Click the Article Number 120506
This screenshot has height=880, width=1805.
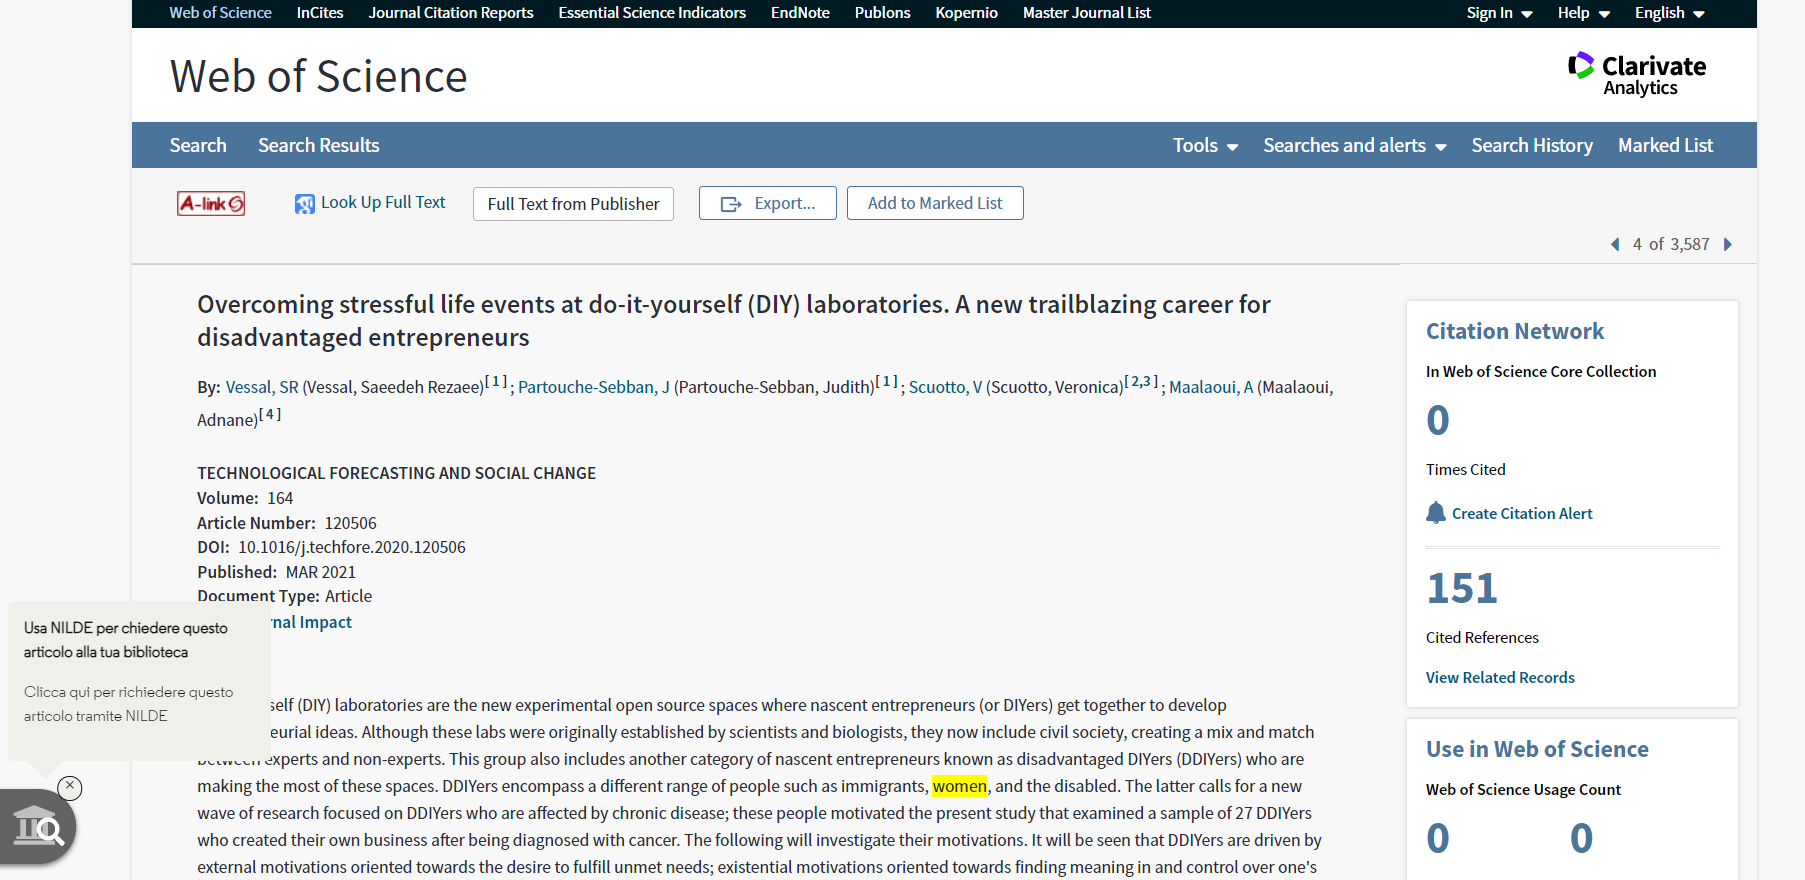click(351, 523)
